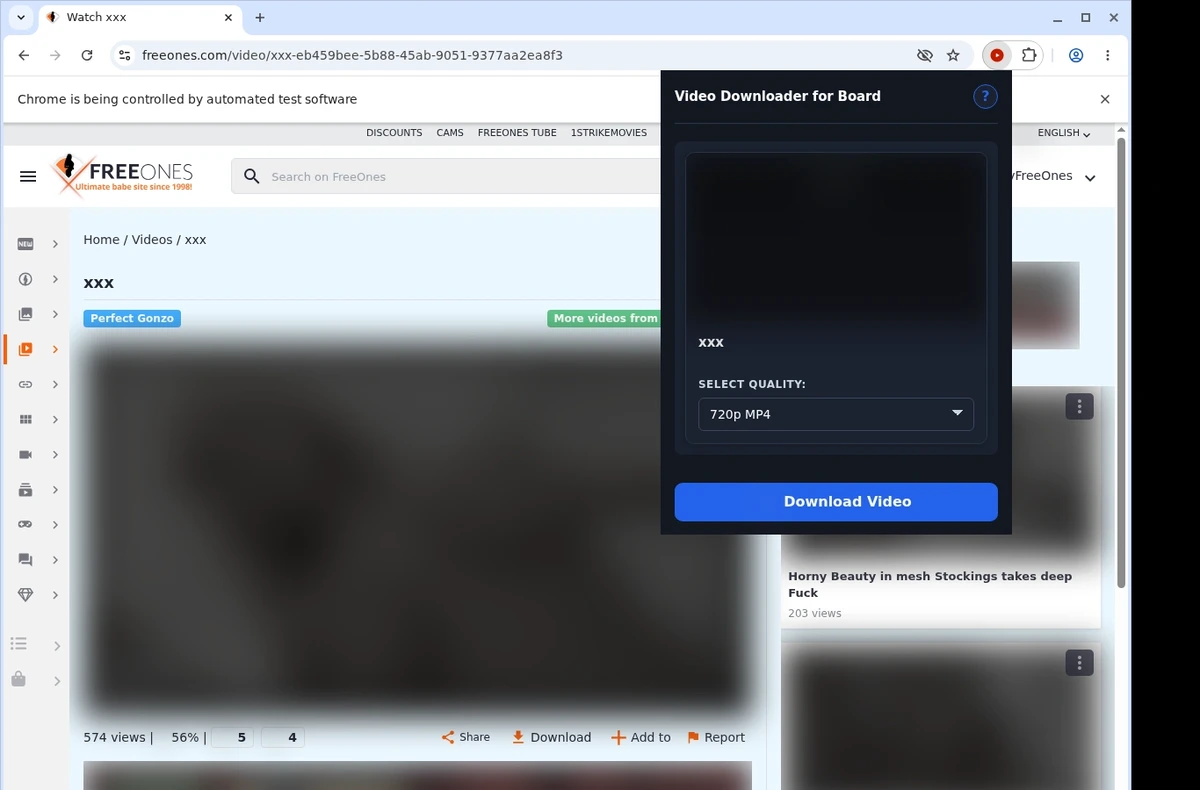Expand the MyFreeOnes account chevron
Screen dimensions: 1200x790
[x=1090, y=178]
